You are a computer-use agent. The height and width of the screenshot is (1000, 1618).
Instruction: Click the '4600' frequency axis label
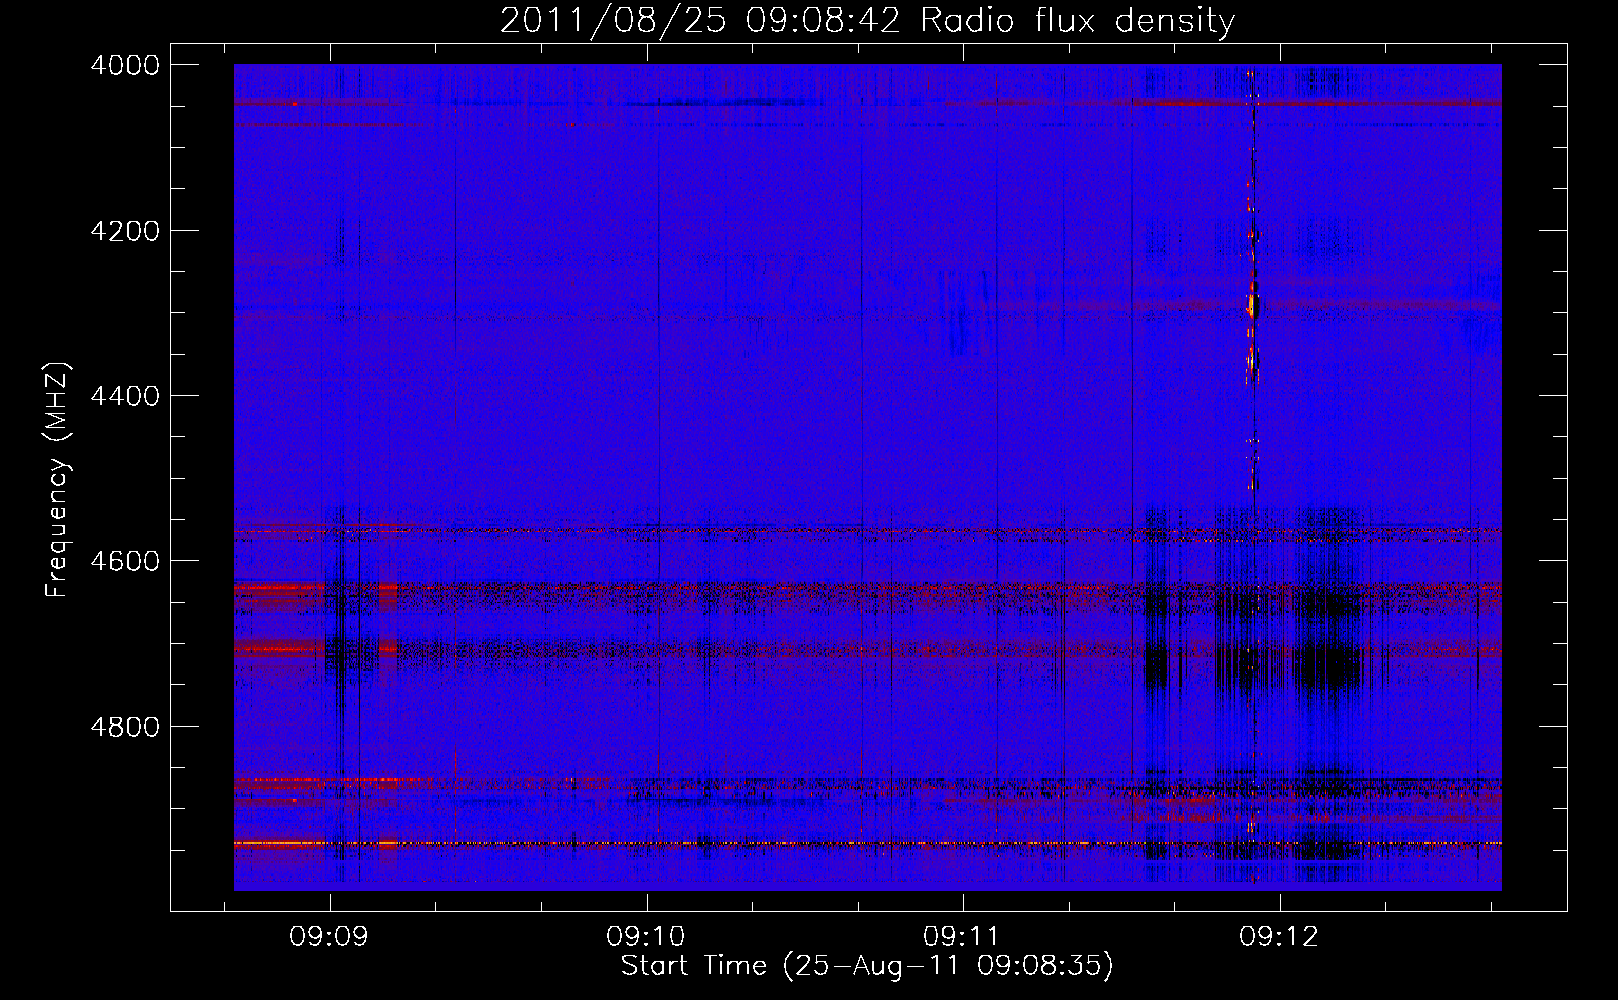tap(125, 561)
